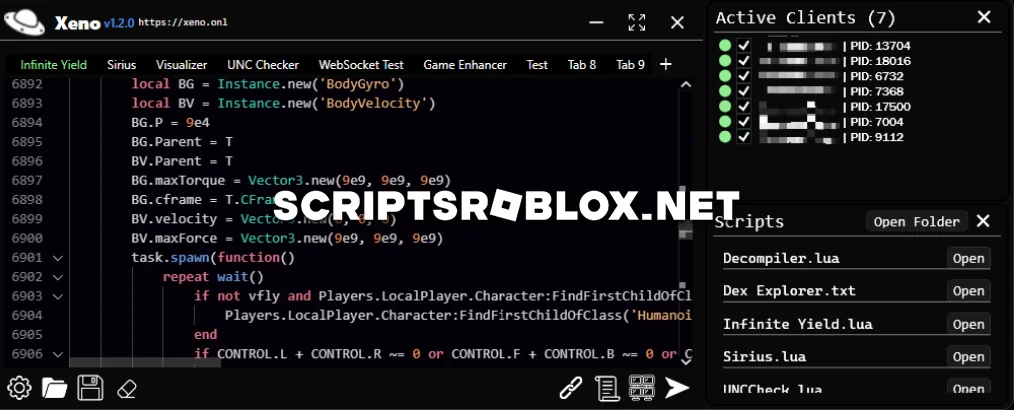
Task: Save script with floppy disk icon
Action: [x=90, y=388]
